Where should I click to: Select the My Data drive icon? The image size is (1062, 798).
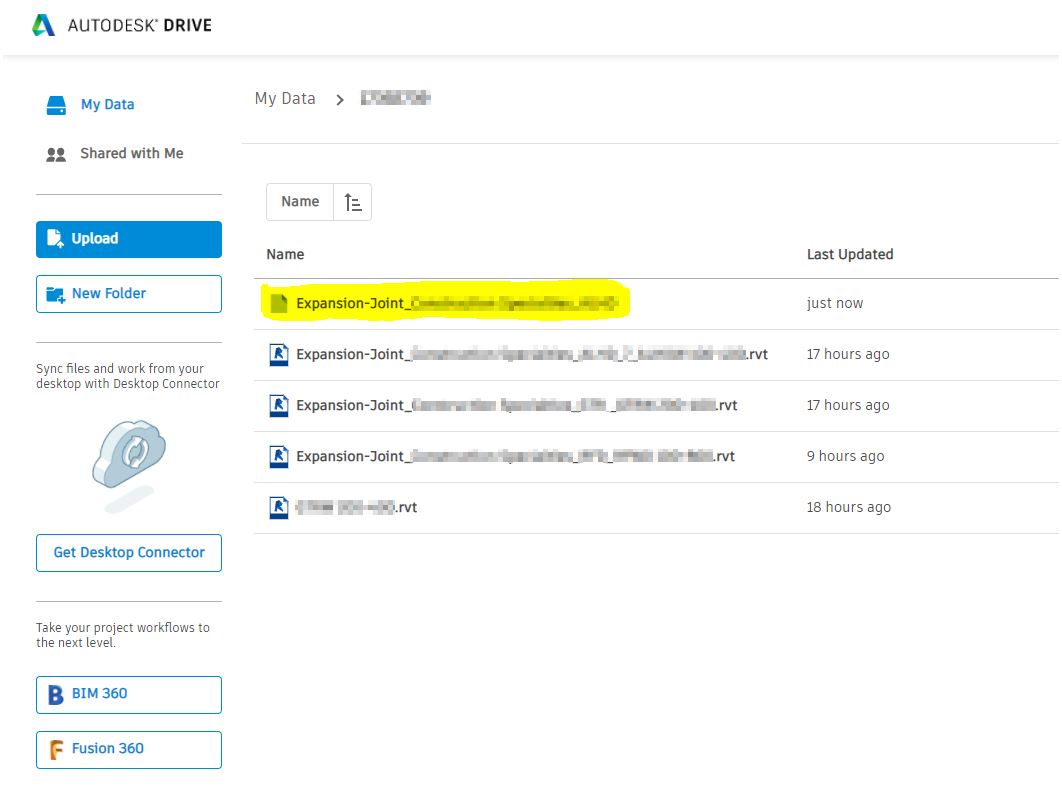57,104
